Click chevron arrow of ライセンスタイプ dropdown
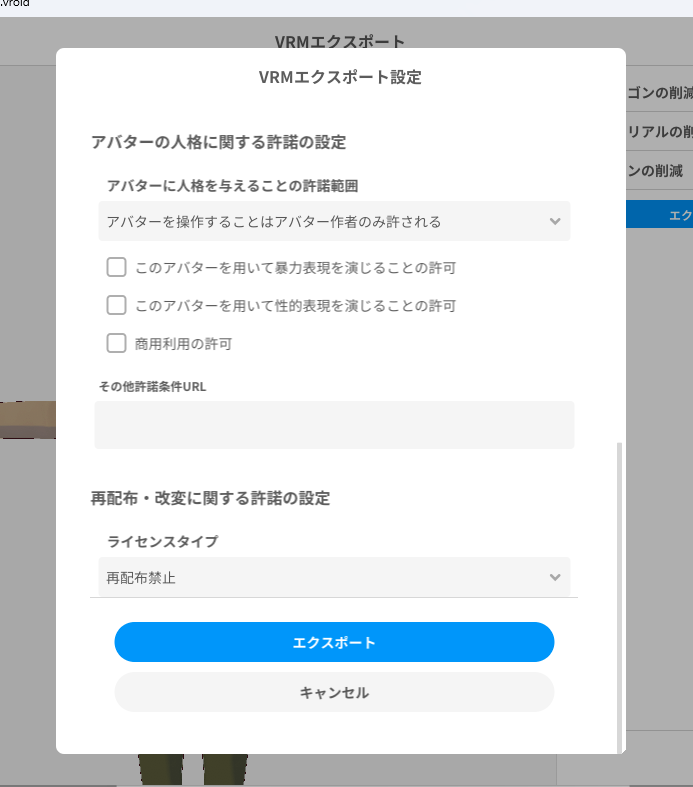 tap(556, 577)
